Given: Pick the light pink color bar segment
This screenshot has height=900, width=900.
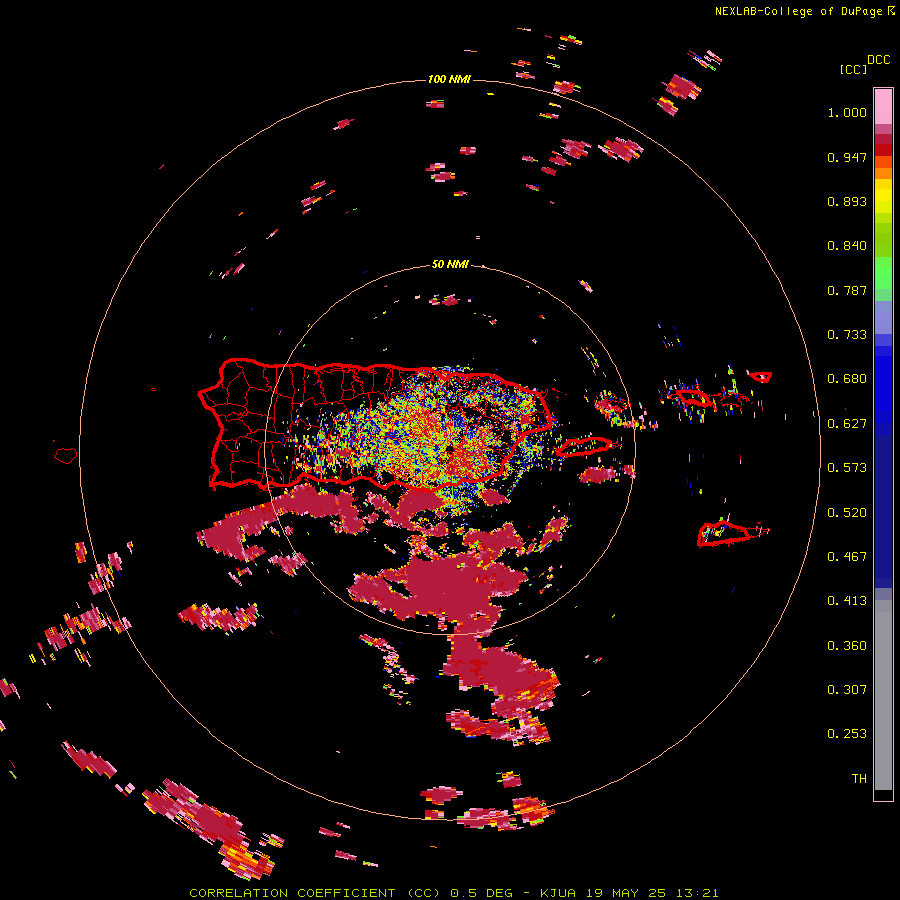Looking at the screenshot, I should [883, 106].
